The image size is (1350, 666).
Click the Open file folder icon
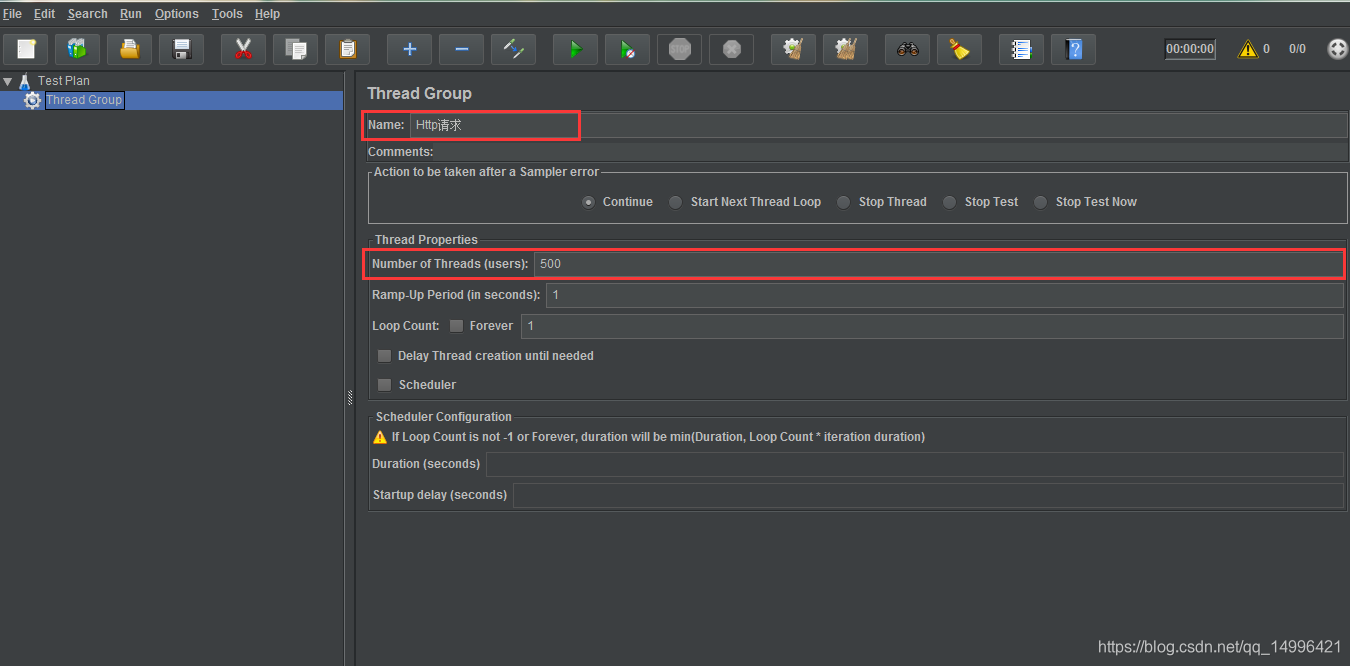[130, 49]
